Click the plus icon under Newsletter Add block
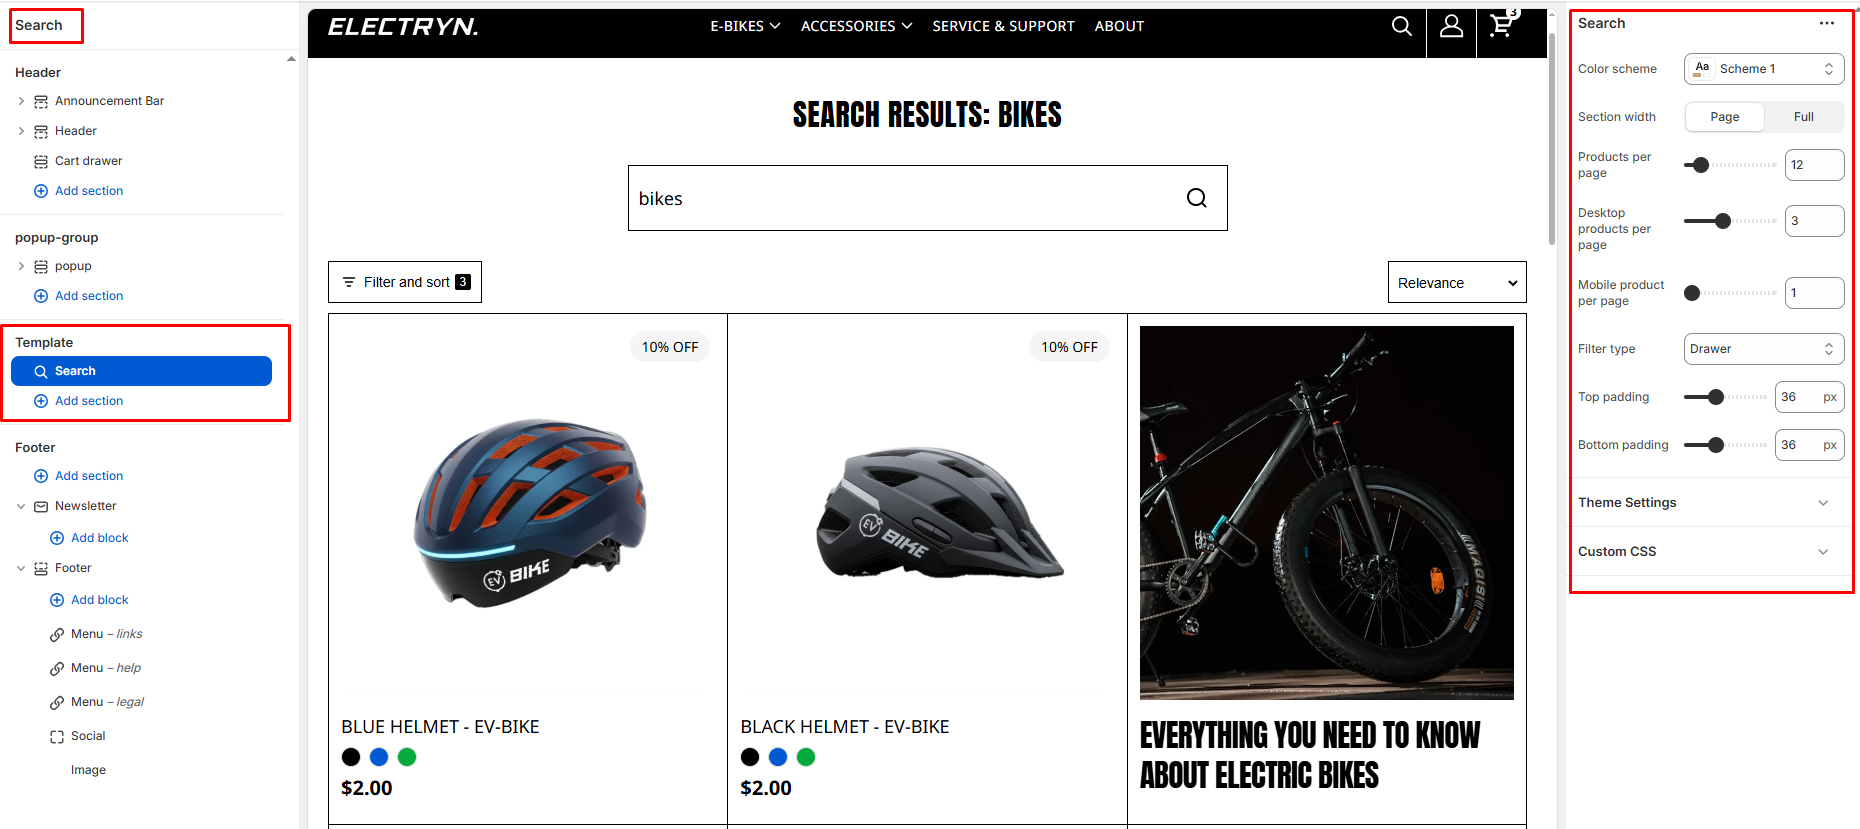Image resolution: width=1860 pixels, height=829 pixels. 57,538
